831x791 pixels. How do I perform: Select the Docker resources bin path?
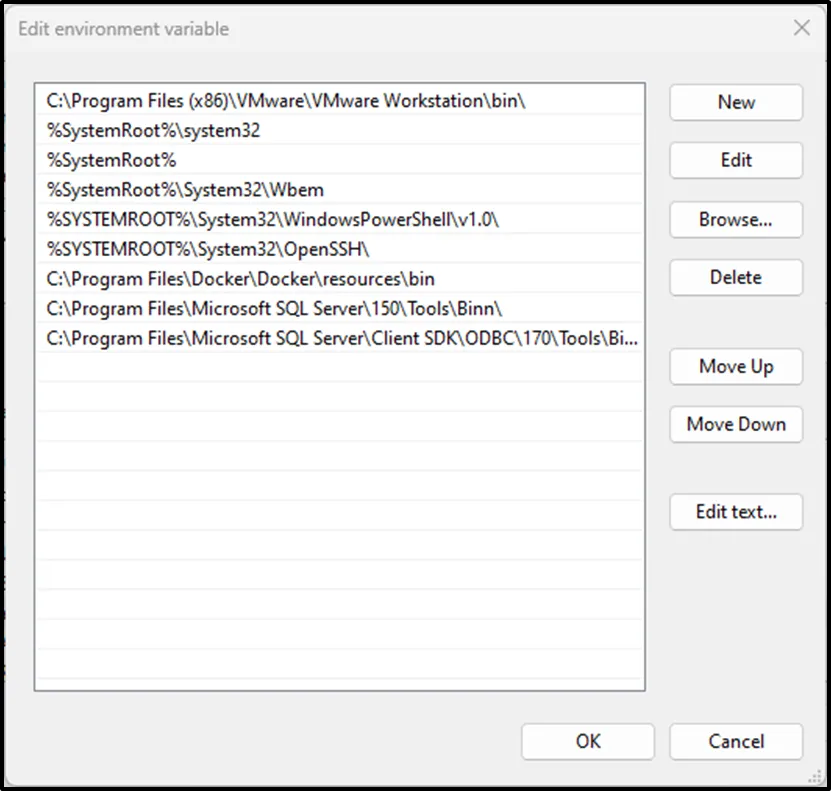[240, 279]
